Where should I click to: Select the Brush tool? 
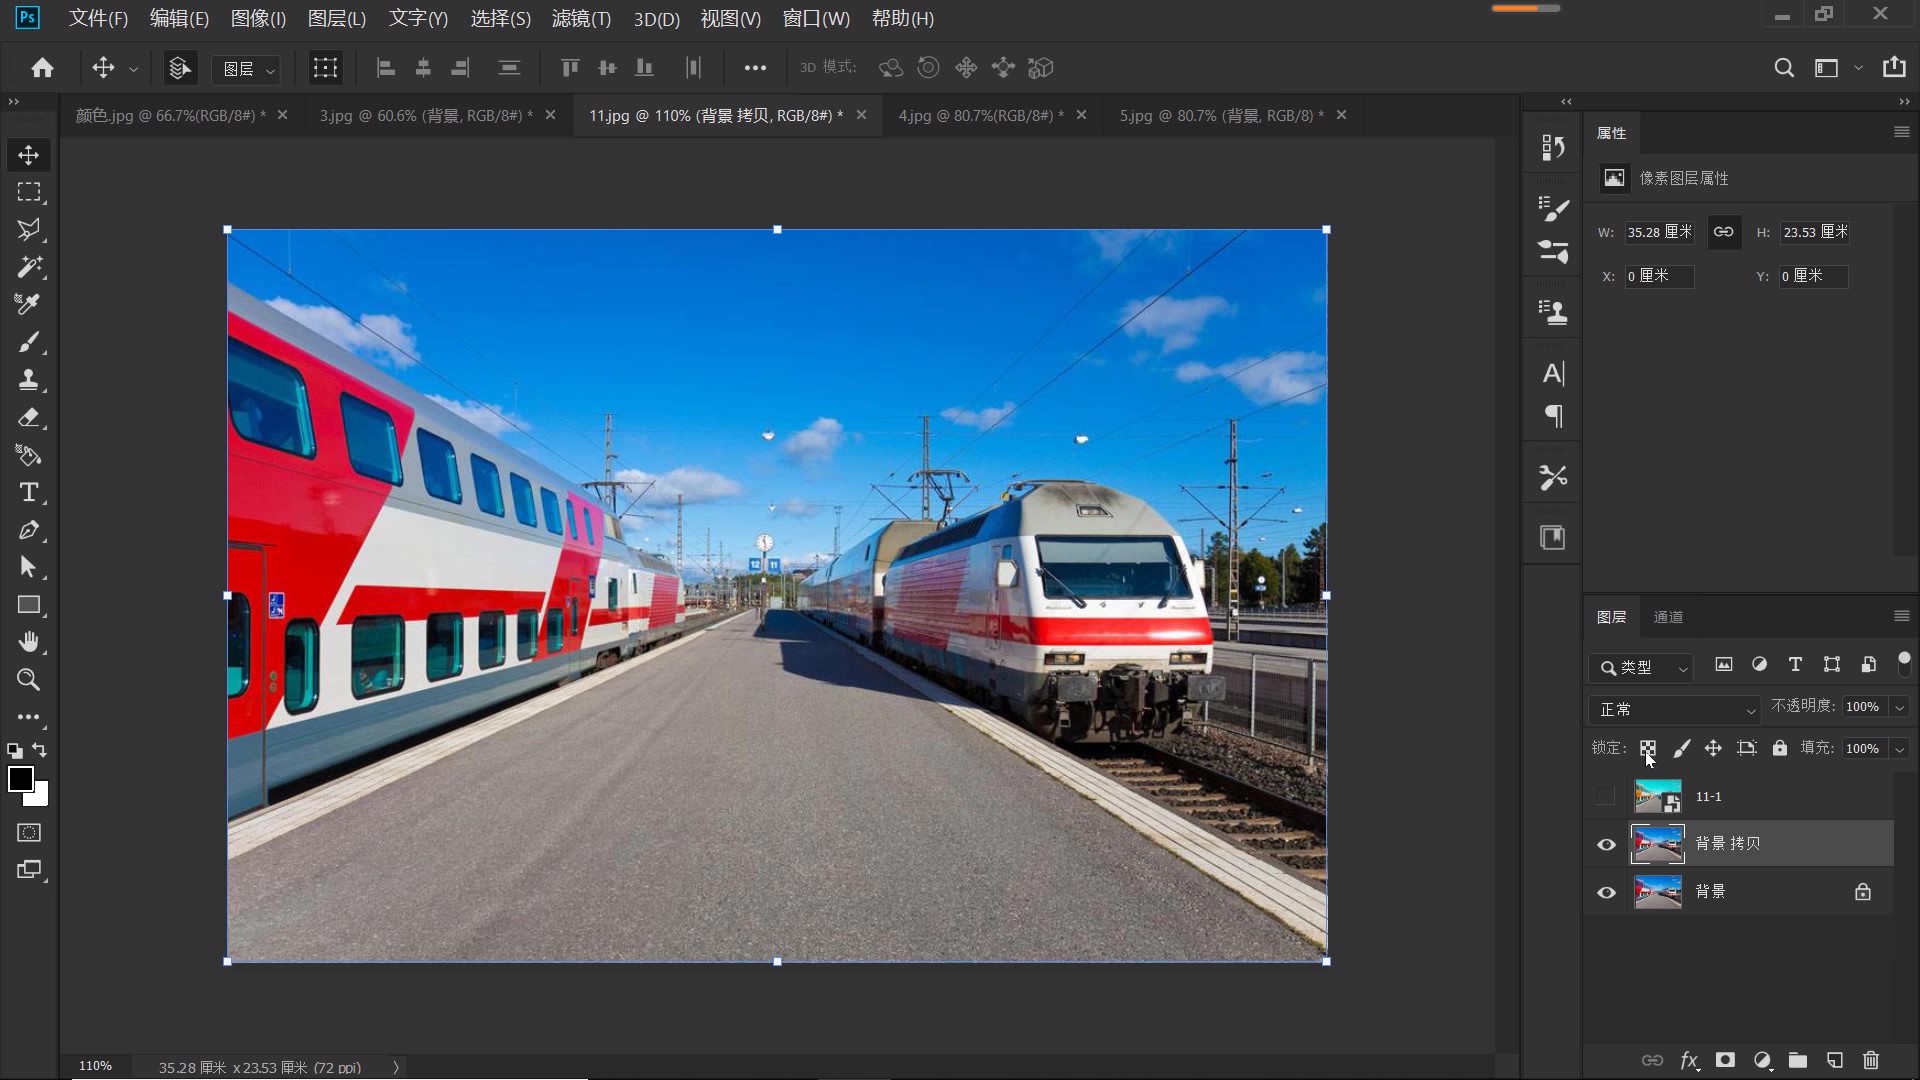coord(29,342)
